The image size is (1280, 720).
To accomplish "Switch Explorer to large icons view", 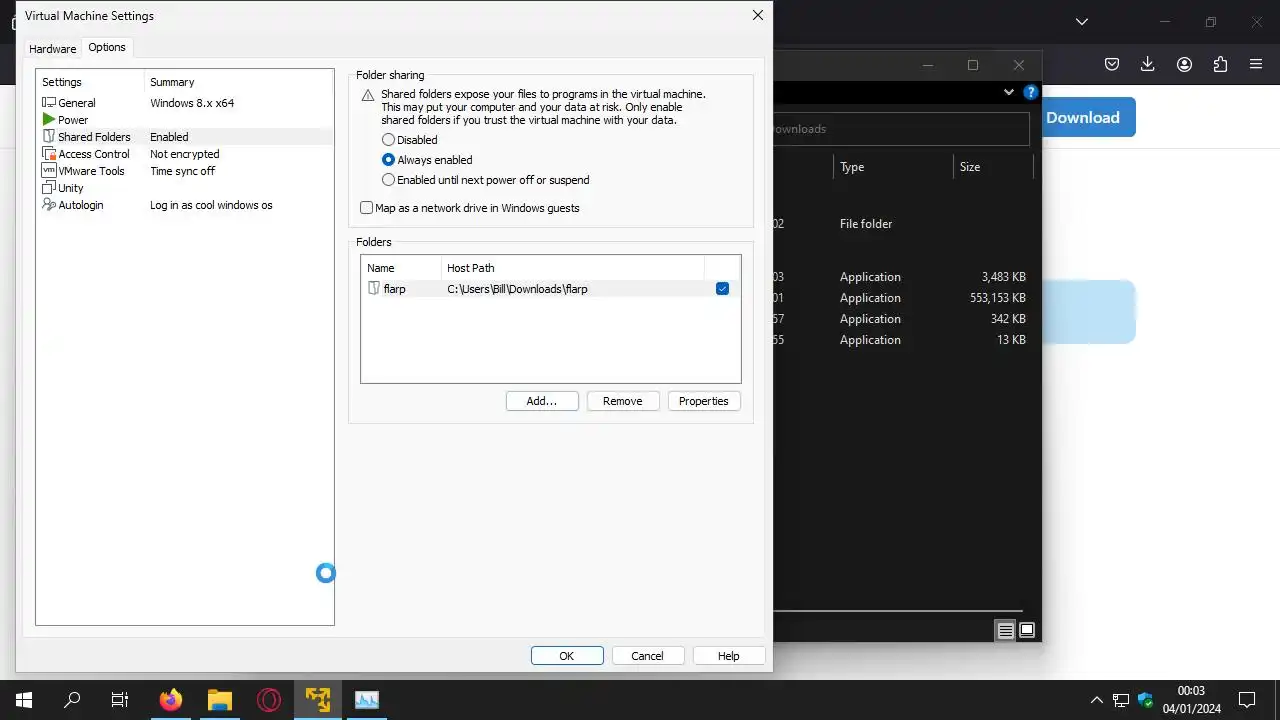I will pyautogui.click(x=1027, y=630).
